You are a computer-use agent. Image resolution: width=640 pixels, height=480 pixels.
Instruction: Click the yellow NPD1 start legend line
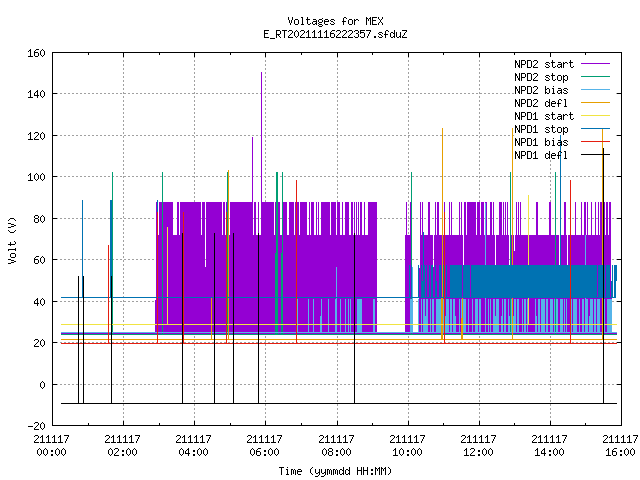596,116
